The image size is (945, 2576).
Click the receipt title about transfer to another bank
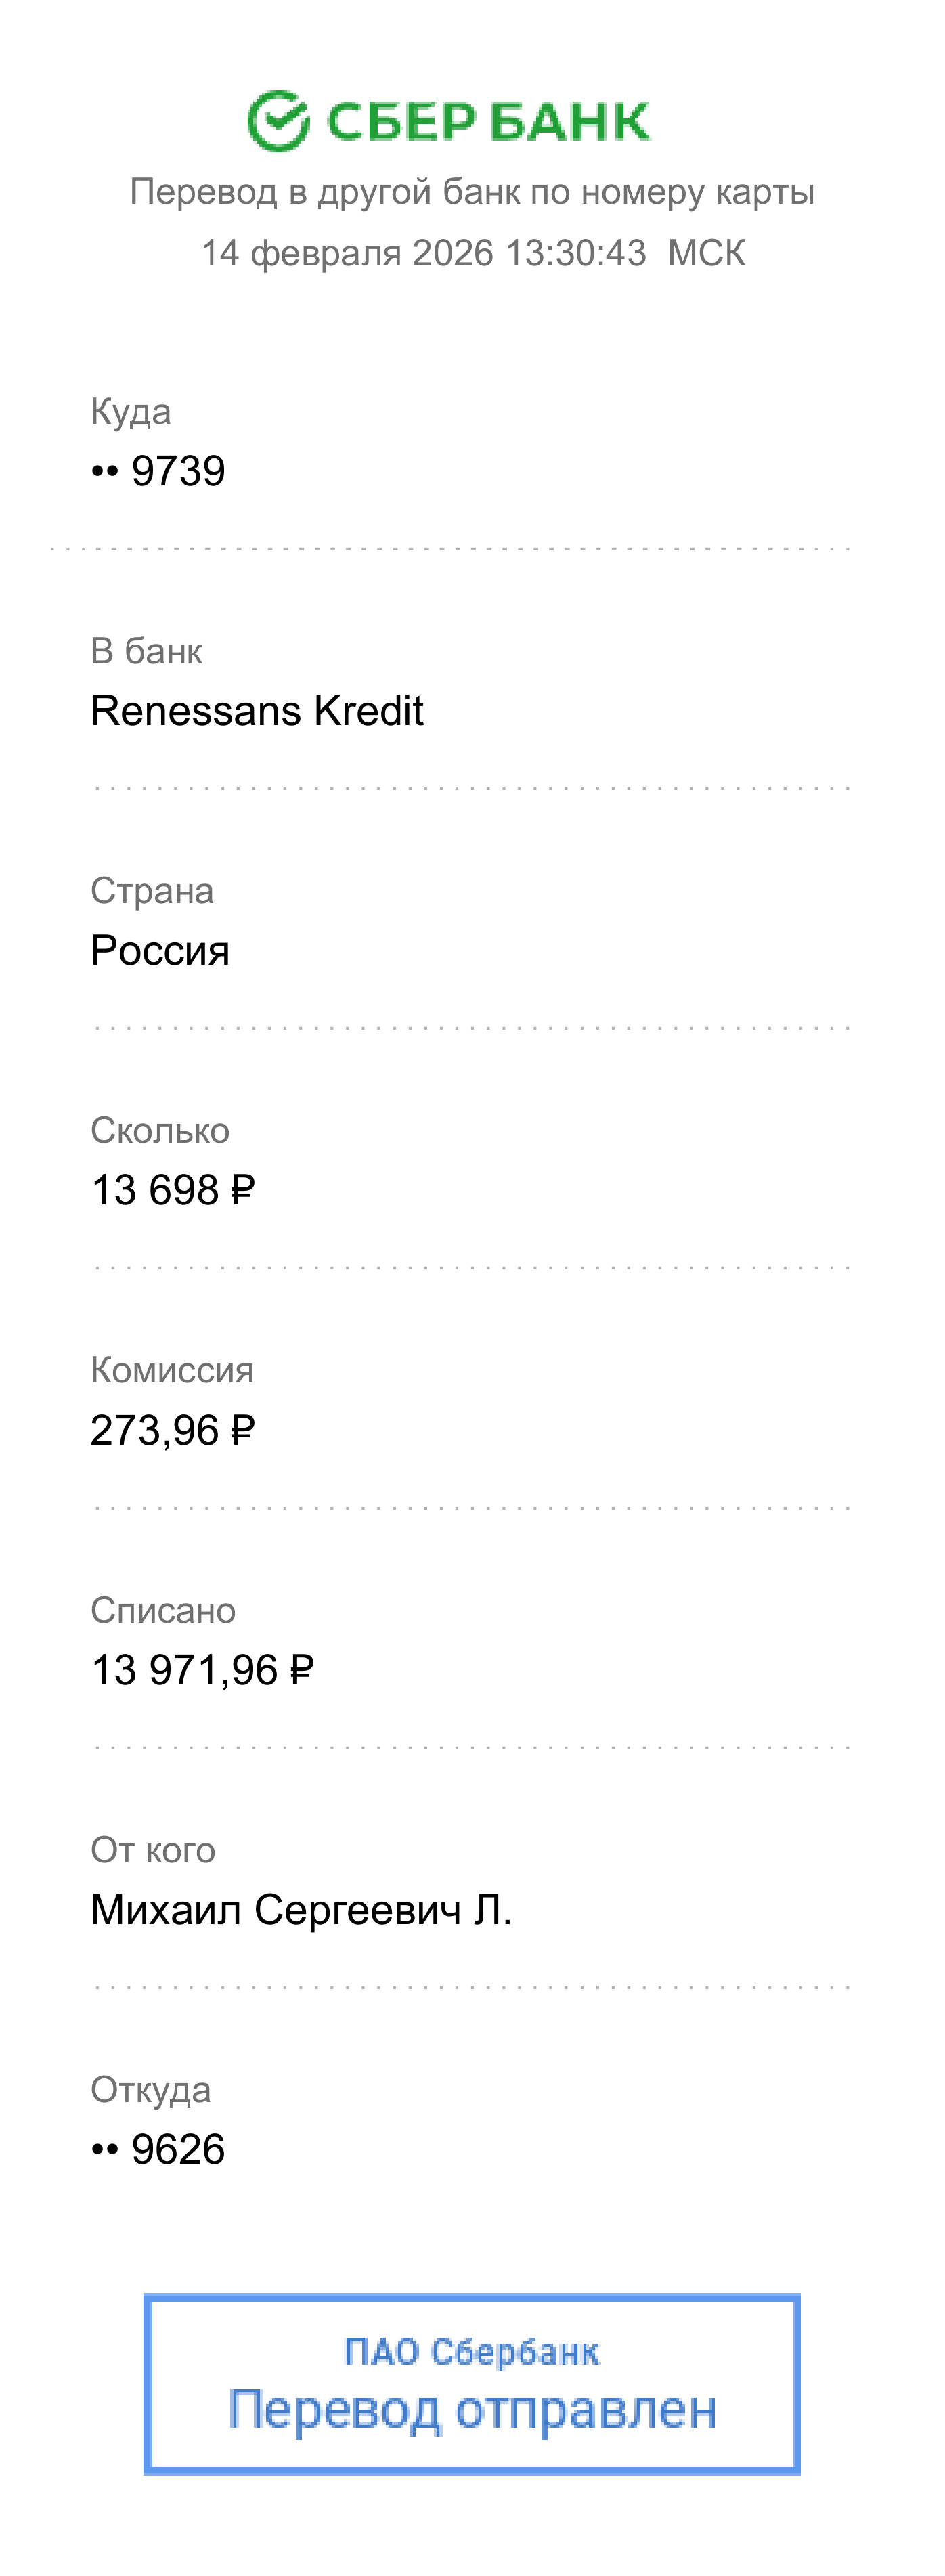(472, 192)
